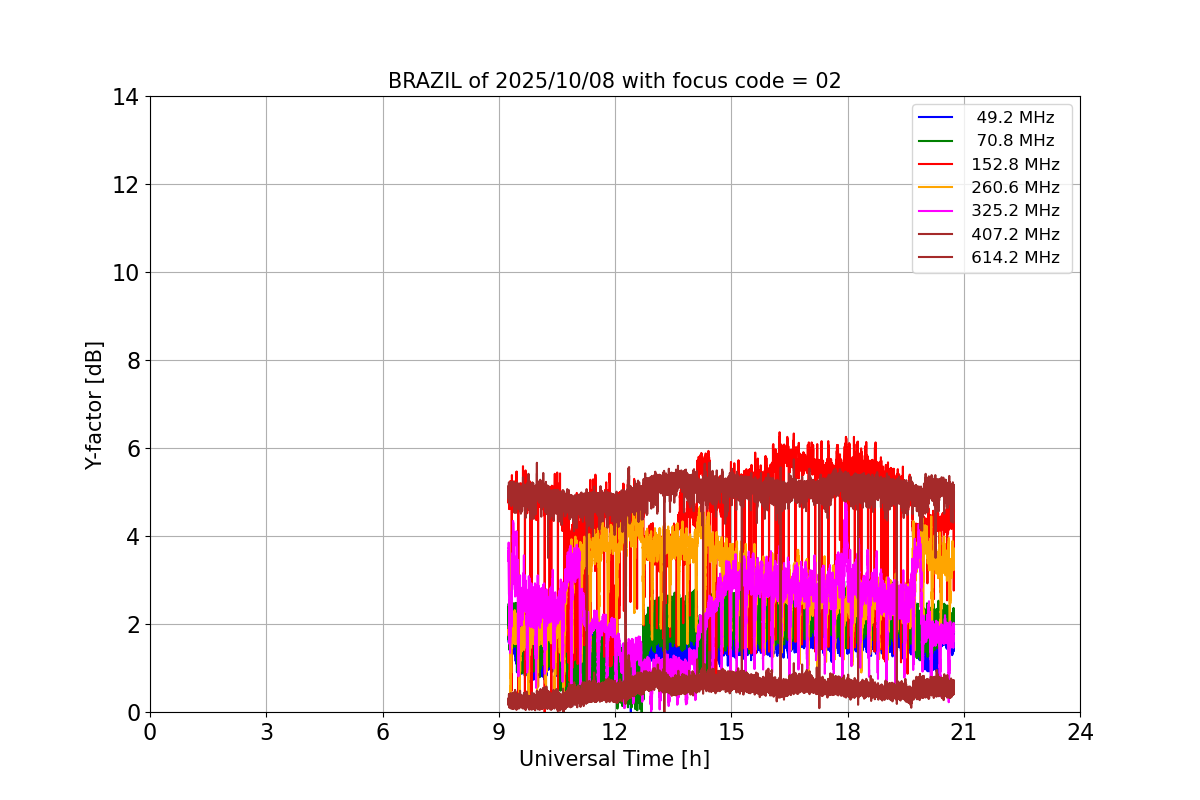Click the '2' tick on the Y-factor axis
Image resolution: width=1200 pixels, height=800 pixels.
coord(132,625)
